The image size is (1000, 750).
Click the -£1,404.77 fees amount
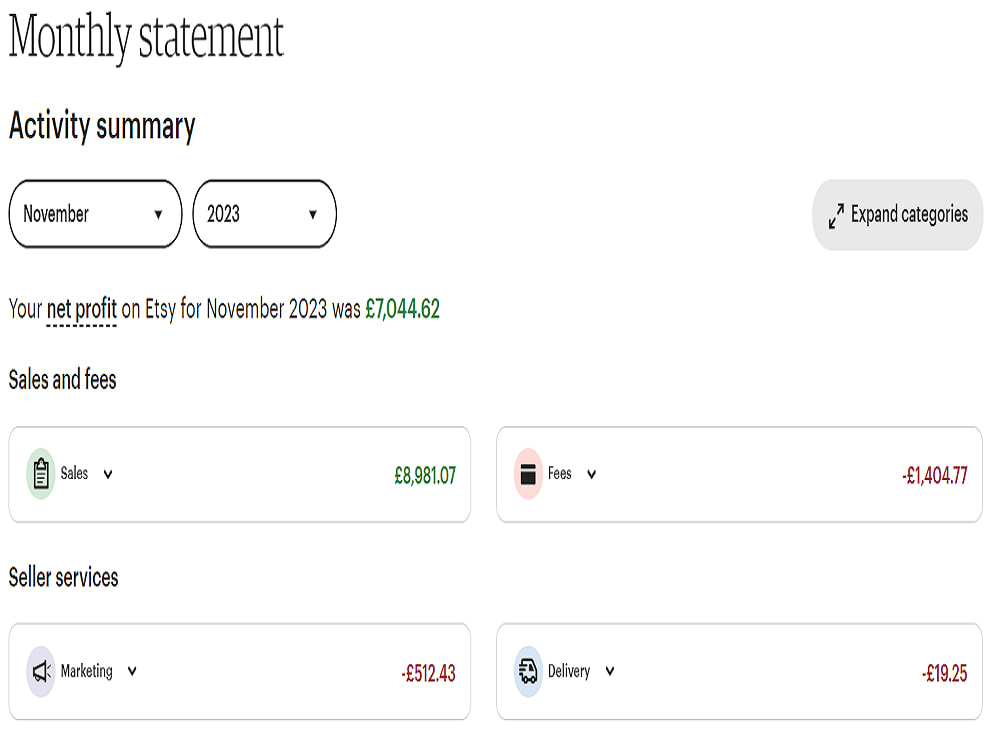point(935,475)
